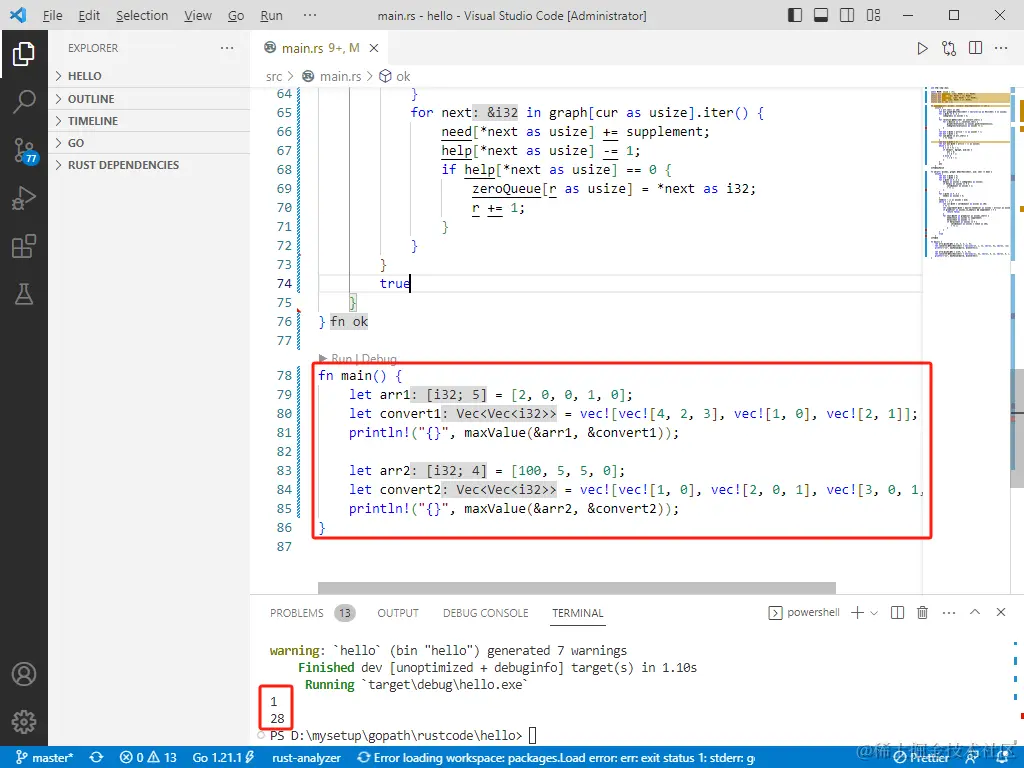Toggle primary side bar layout icon
Screen dimensions: 1024x768
click(795, 15)
